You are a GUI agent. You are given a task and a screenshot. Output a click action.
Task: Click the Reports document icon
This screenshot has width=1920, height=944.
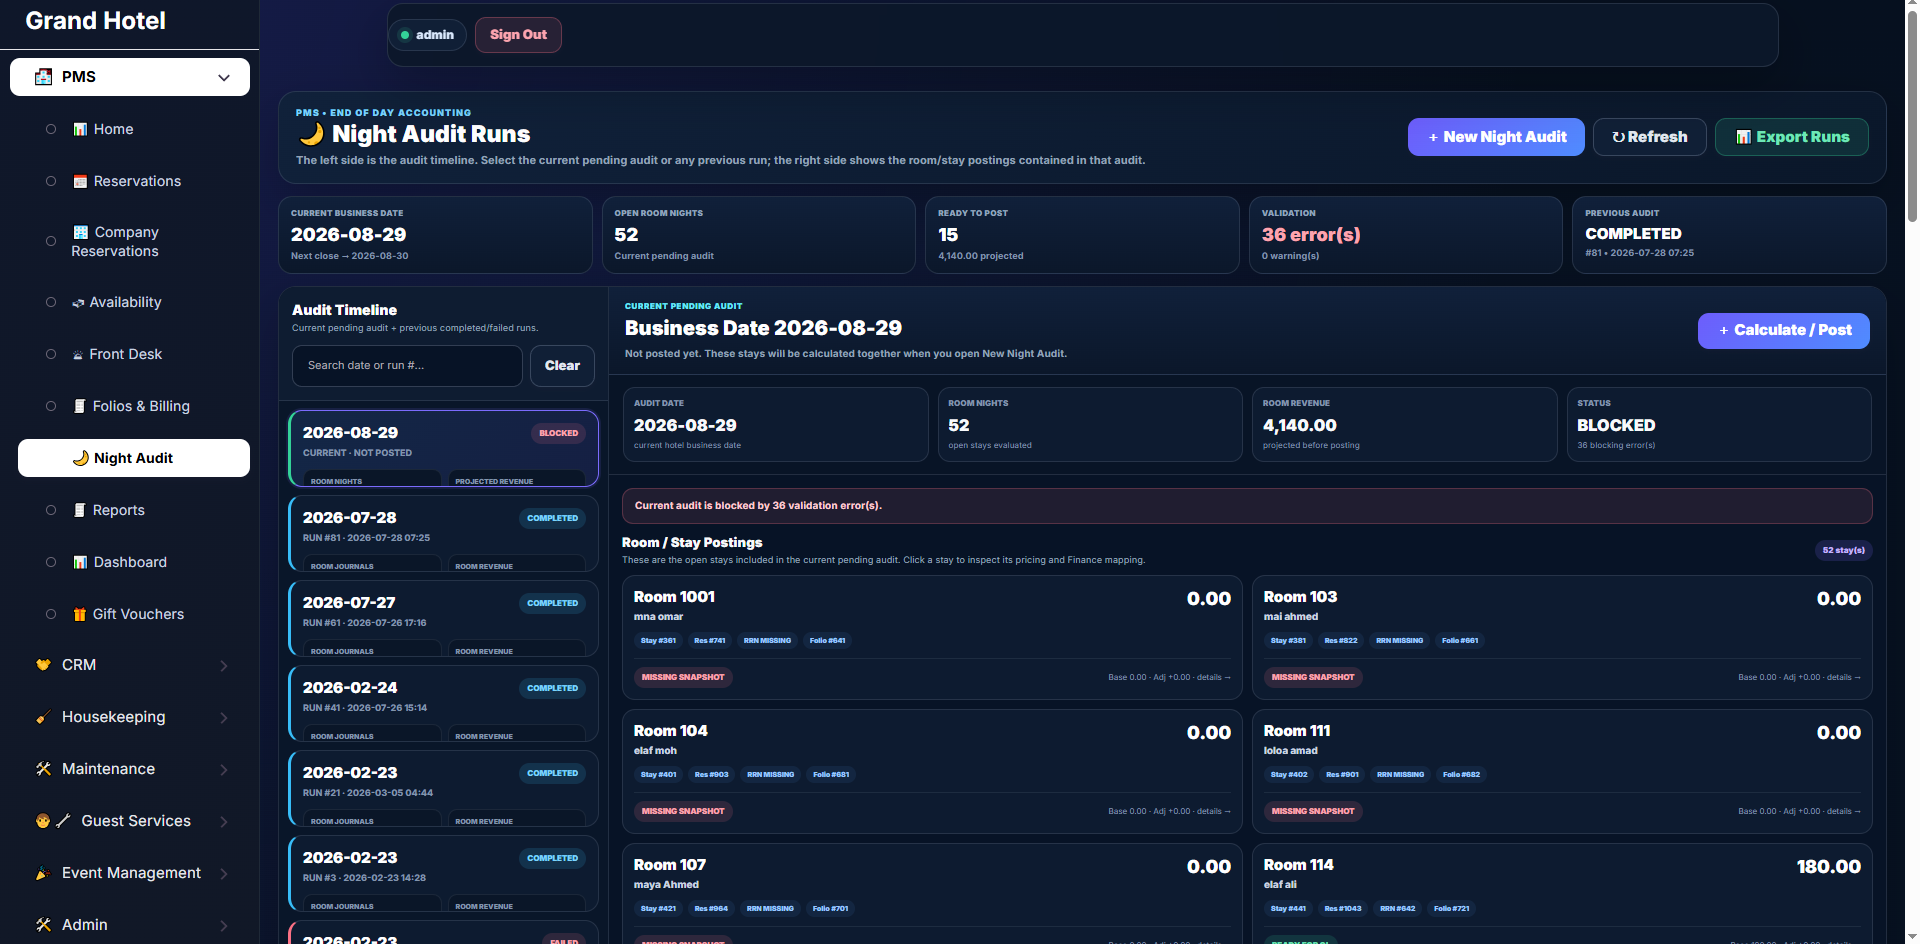click(80, 510)
